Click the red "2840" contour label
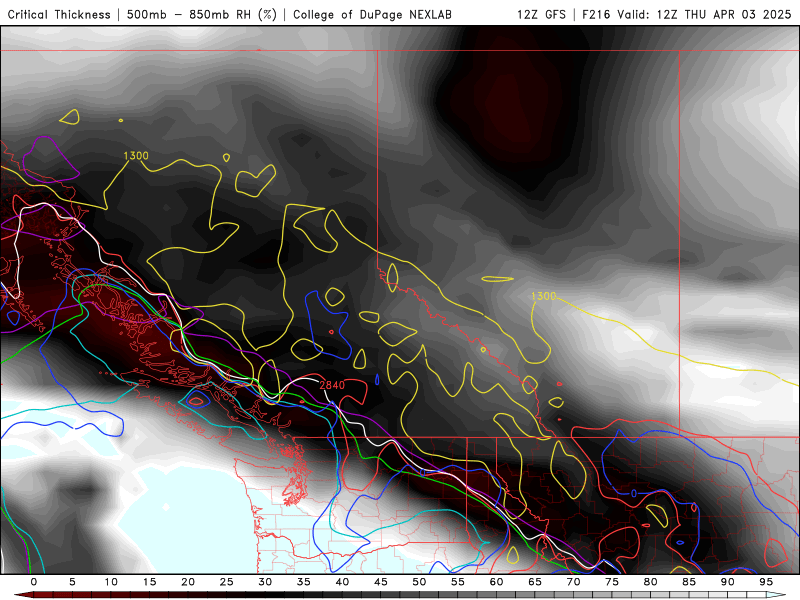 pyautogui.click(x=332, y=385)
